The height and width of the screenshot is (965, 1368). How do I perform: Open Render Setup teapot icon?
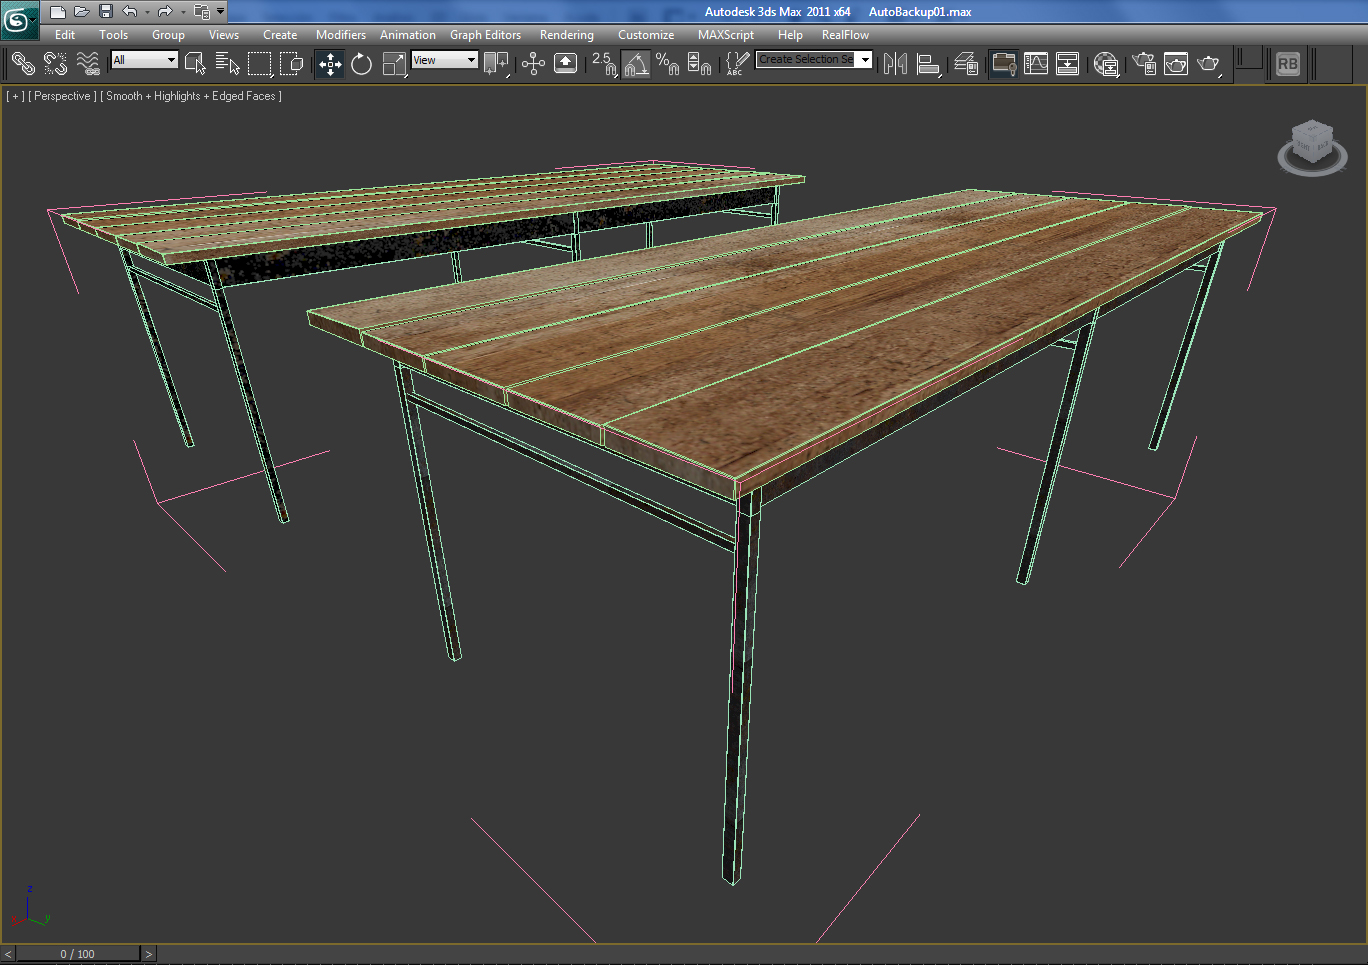coord(1144,64)
